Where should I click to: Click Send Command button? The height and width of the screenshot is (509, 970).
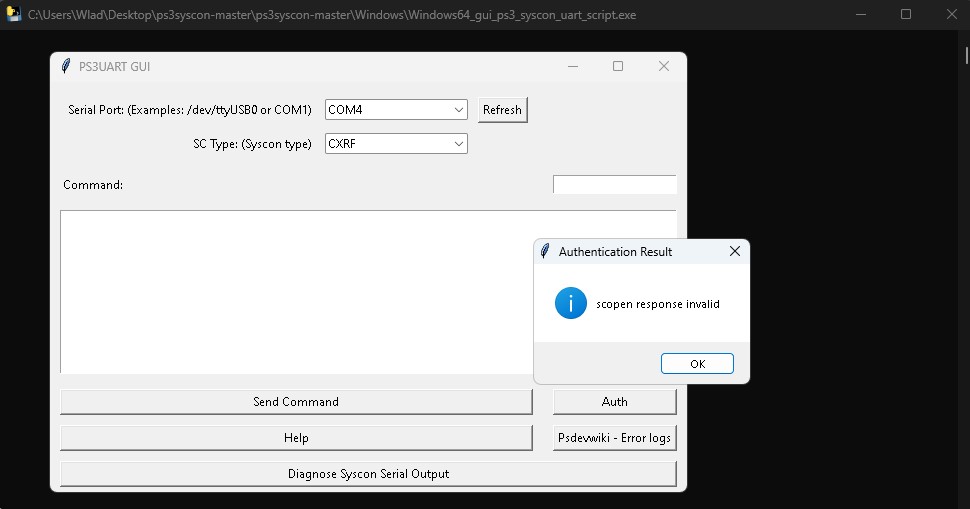click(296, 402)
